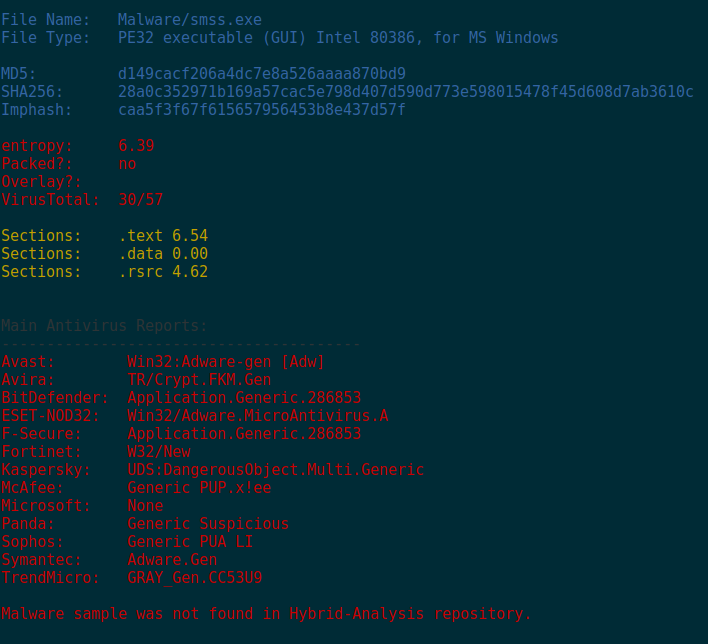Screen dimensions: 708x644
Task: Click the Kaspersky UDS:DangerousObject result
Action: [276, 470]
